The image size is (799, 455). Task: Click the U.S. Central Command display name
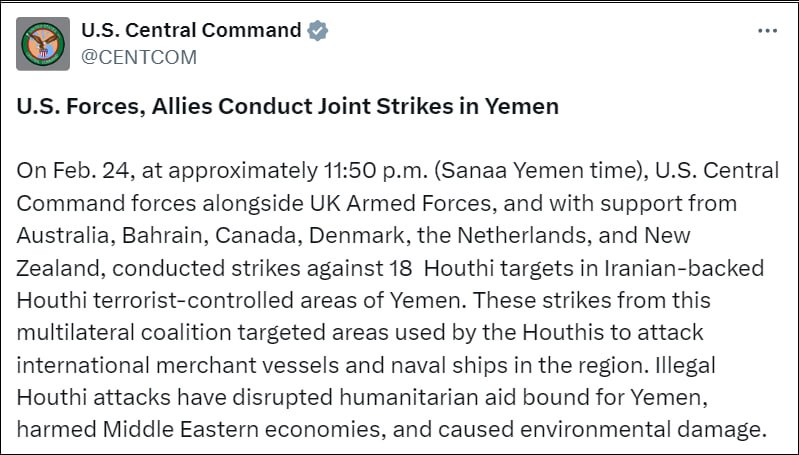point(190,31)
